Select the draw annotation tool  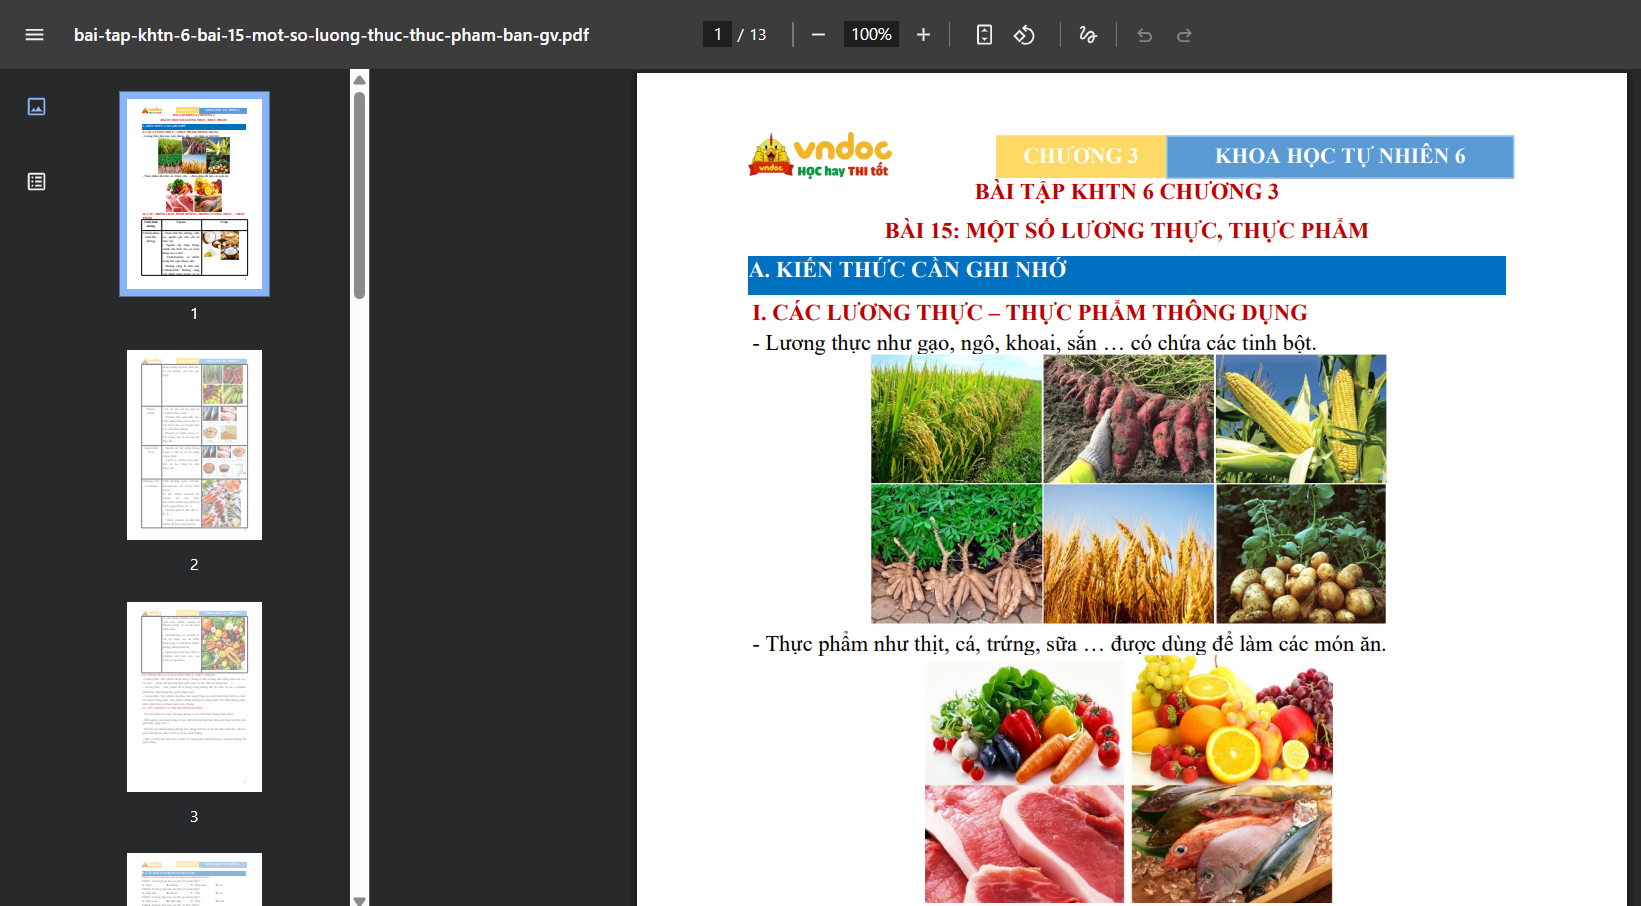click(x=1088, y=35)
